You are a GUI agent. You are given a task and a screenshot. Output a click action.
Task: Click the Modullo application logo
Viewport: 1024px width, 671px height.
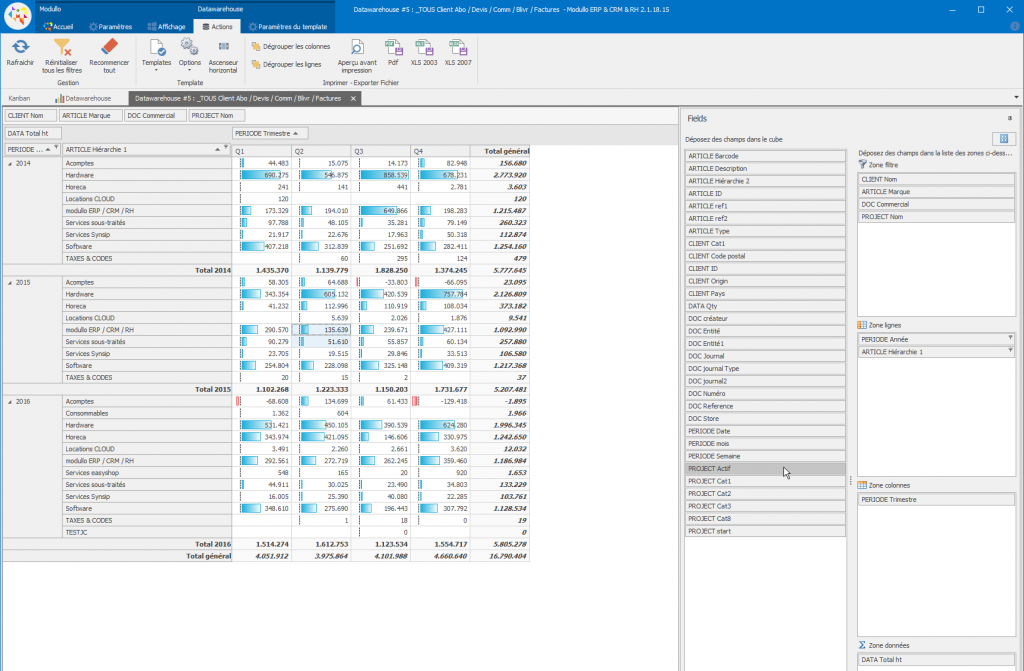tap(18, 16)
